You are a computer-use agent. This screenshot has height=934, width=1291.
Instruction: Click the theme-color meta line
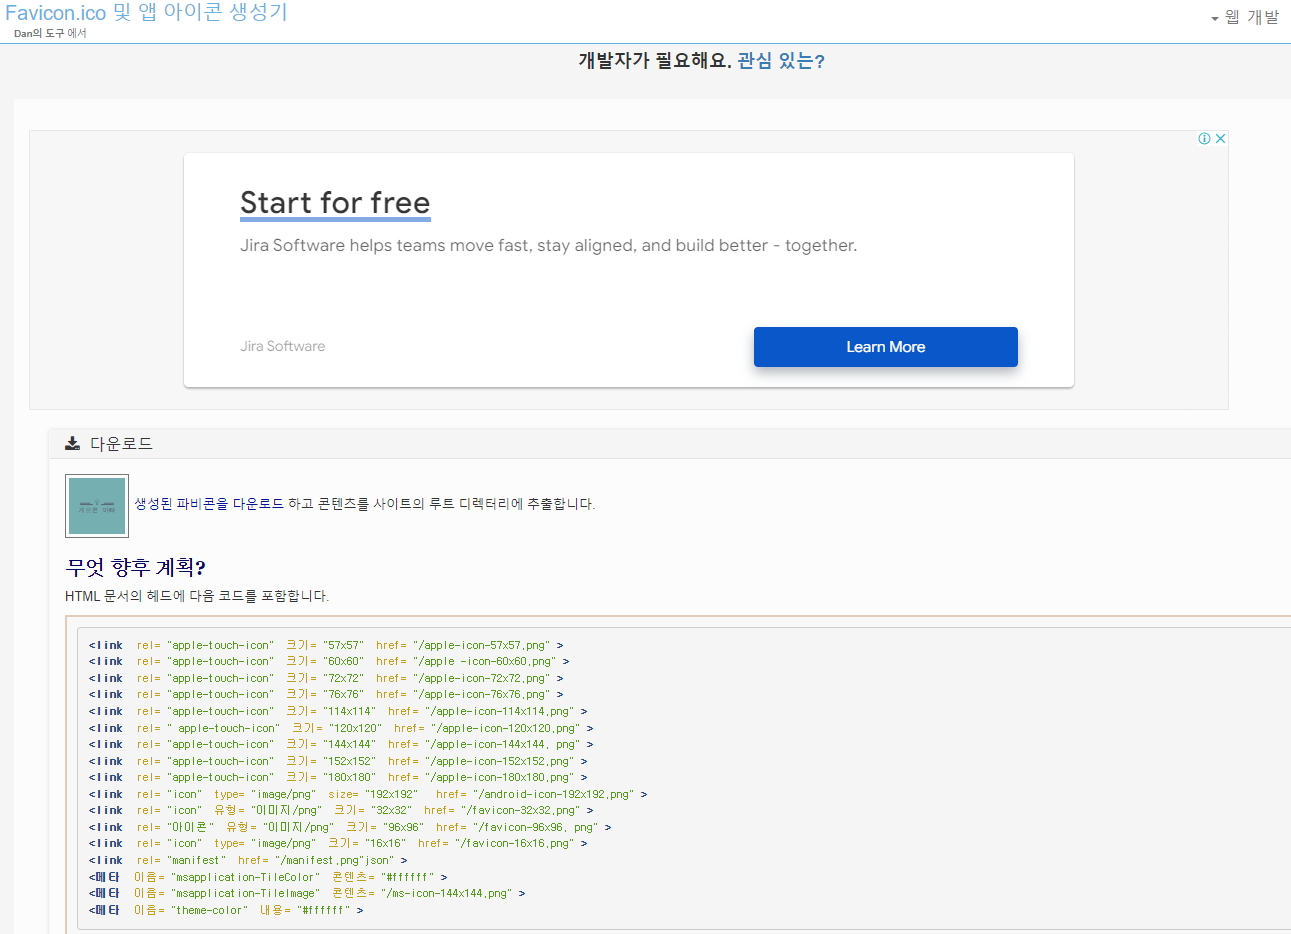pos(226,910)
